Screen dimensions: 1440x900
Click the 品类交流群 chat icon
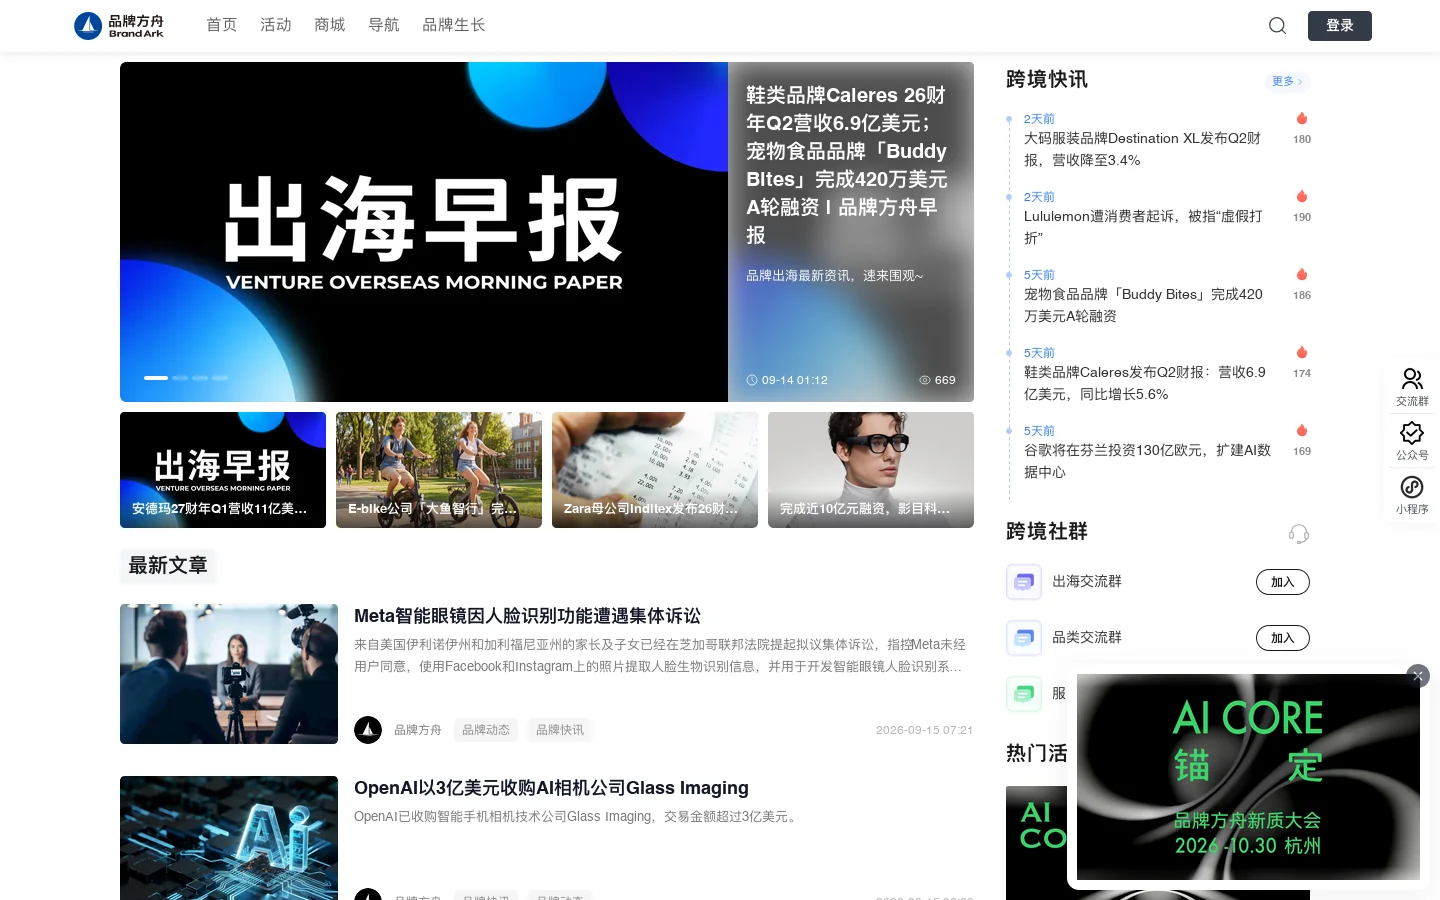(x=1023, y=638)
